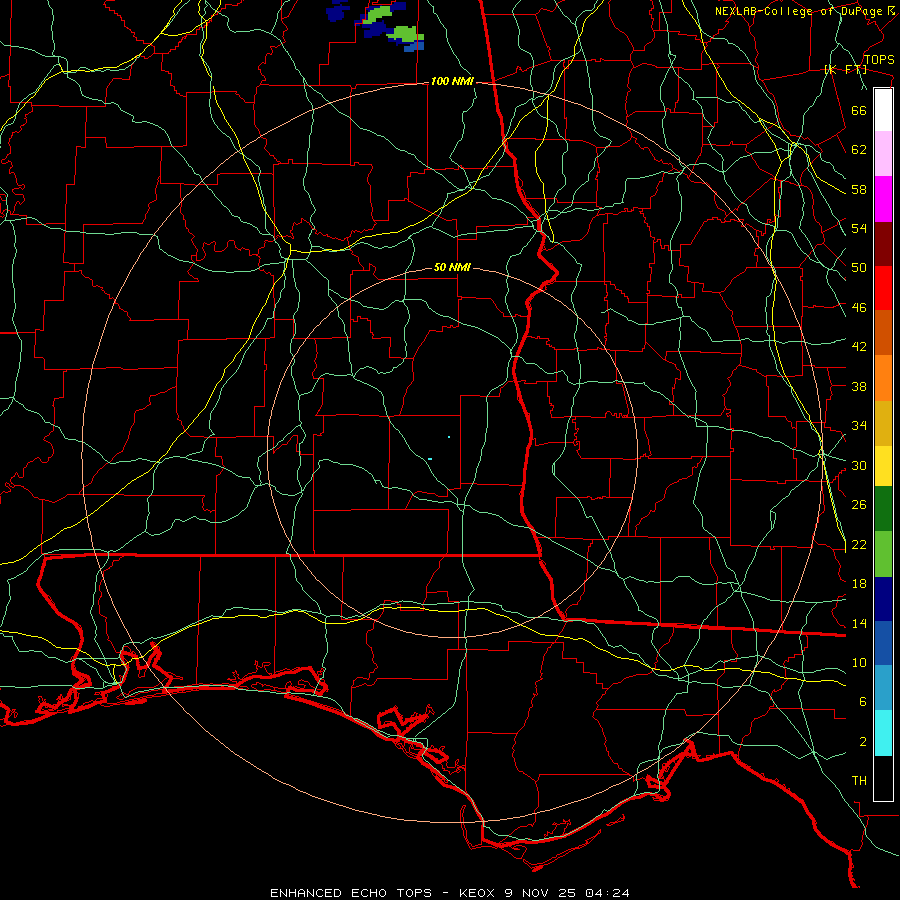
Task: Click the 100 NMI range ring label
Action: [452, 82]
